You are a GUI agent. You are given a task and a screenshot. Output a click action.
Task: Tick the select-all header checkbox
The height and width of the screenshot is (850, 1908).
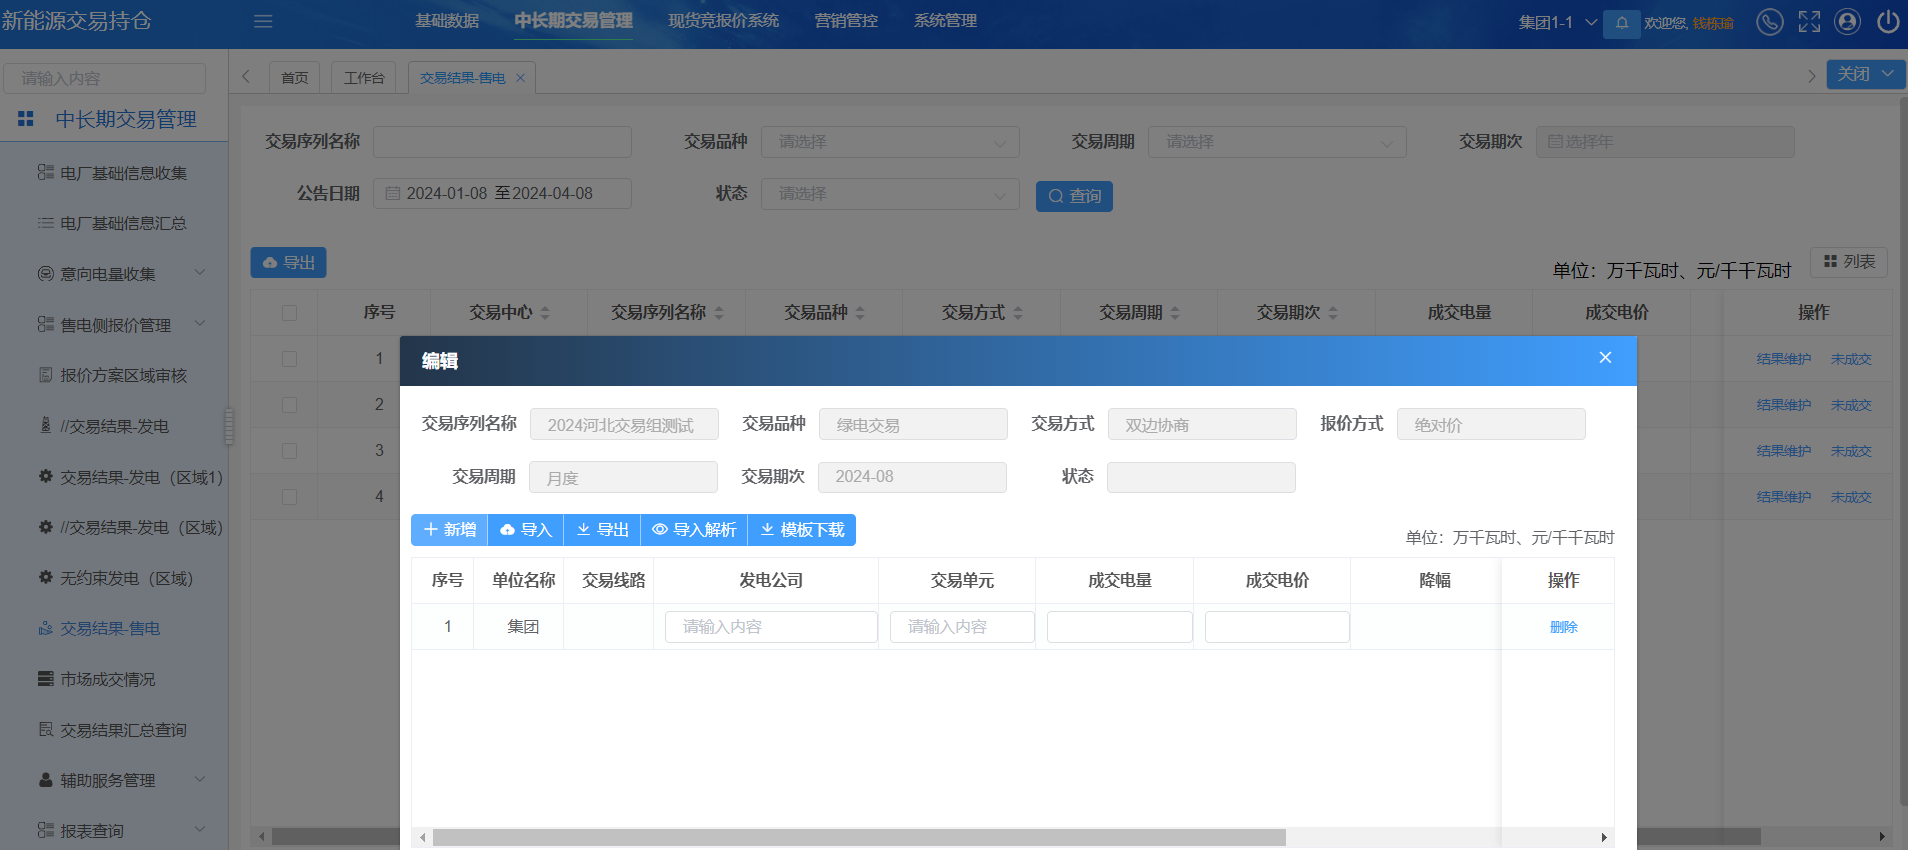(289, 313)
